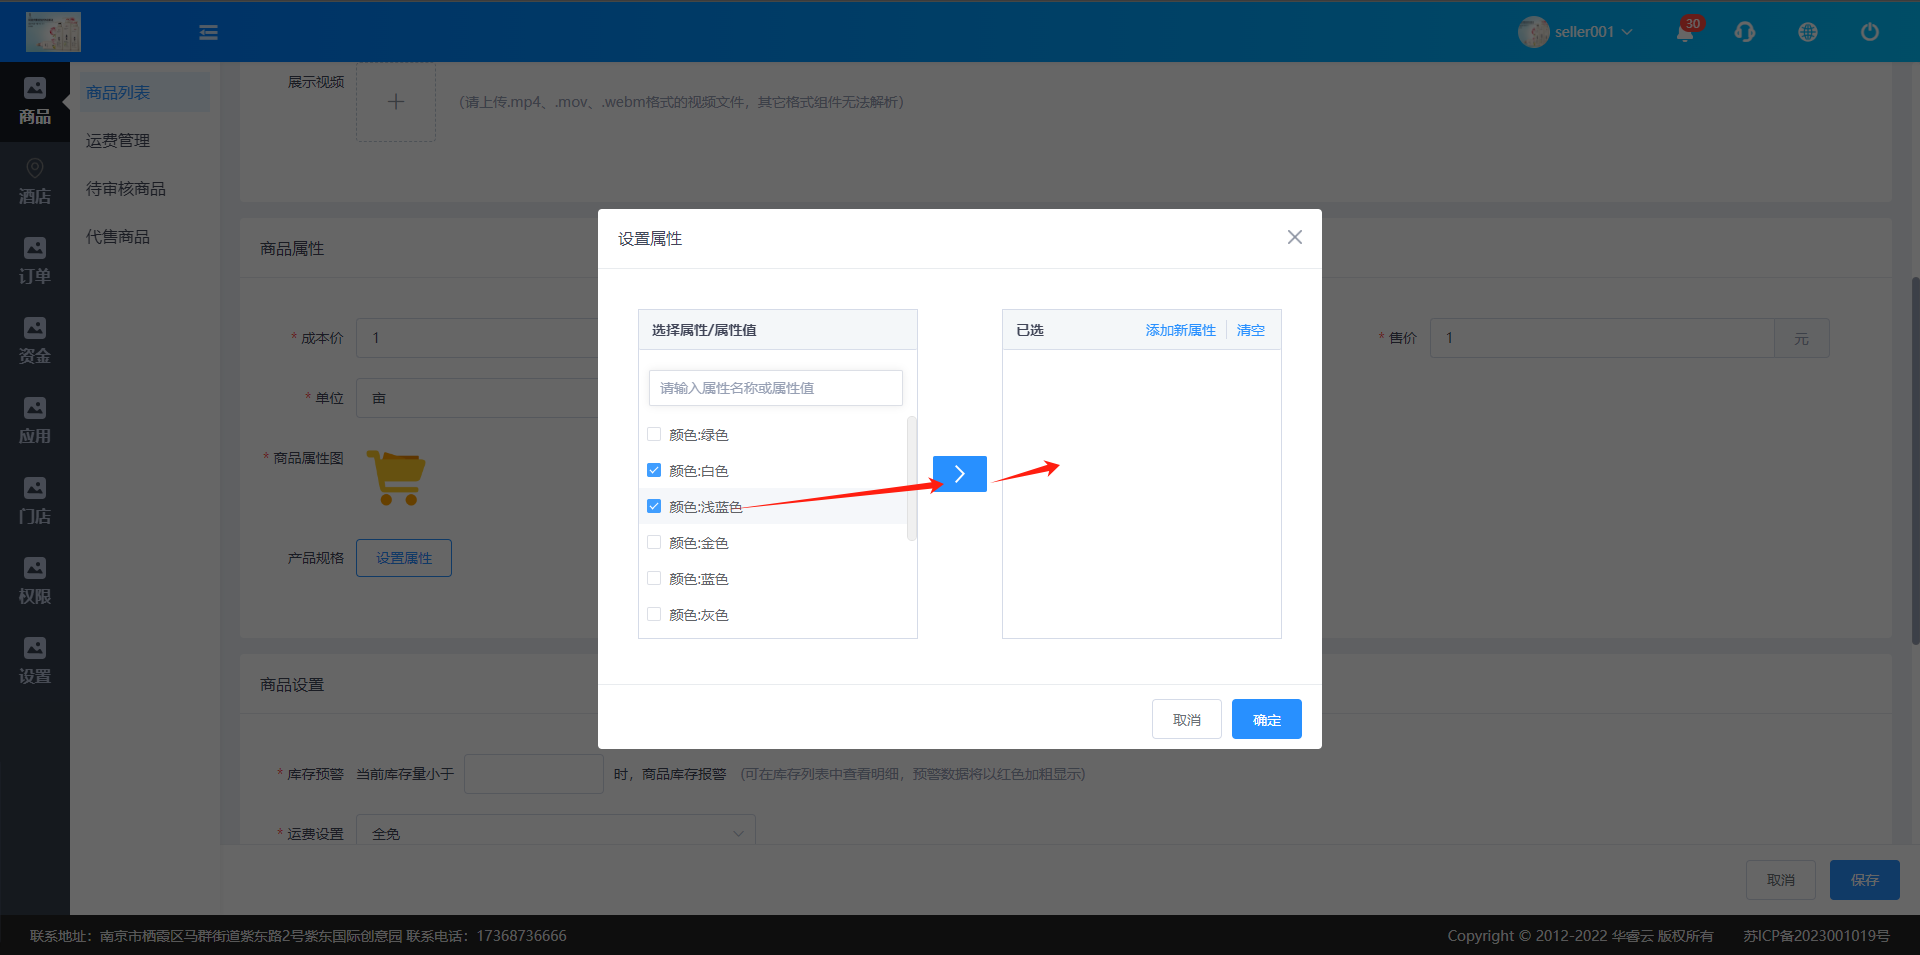1920x955 pixels.
Task: Click the 确定 button in dialog
Action: (1266, 719)
